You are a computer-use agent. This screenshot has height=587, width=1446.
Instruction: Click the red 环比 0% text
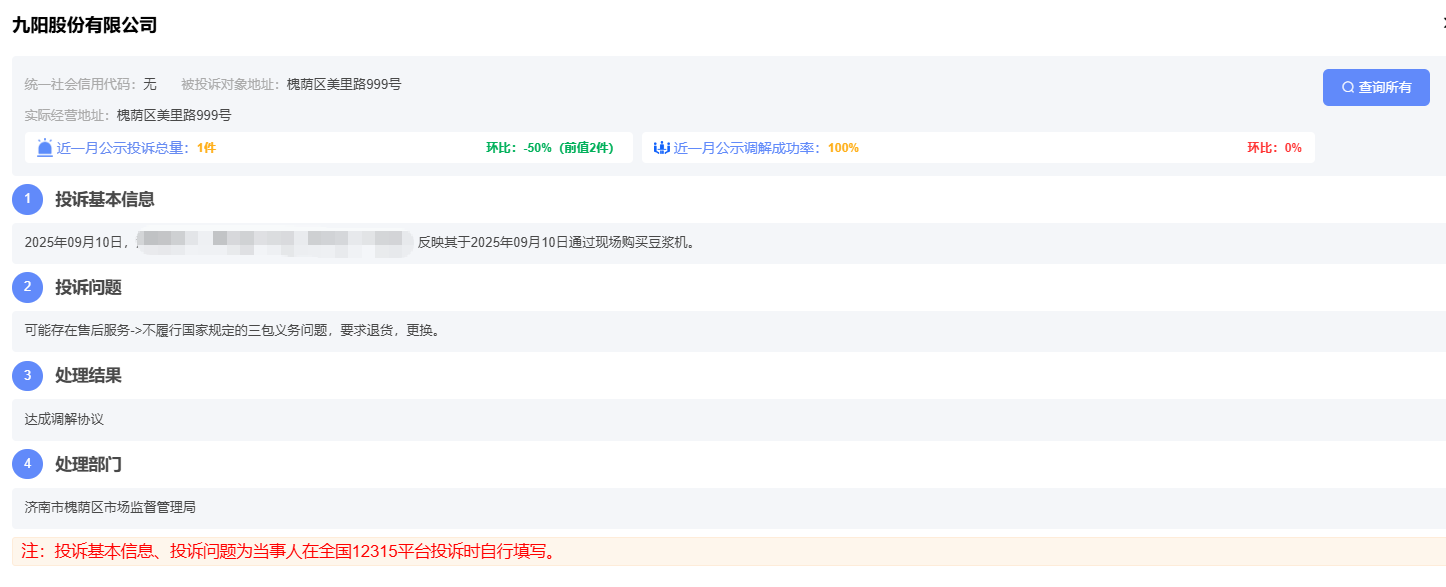[x=1274, y=148]
